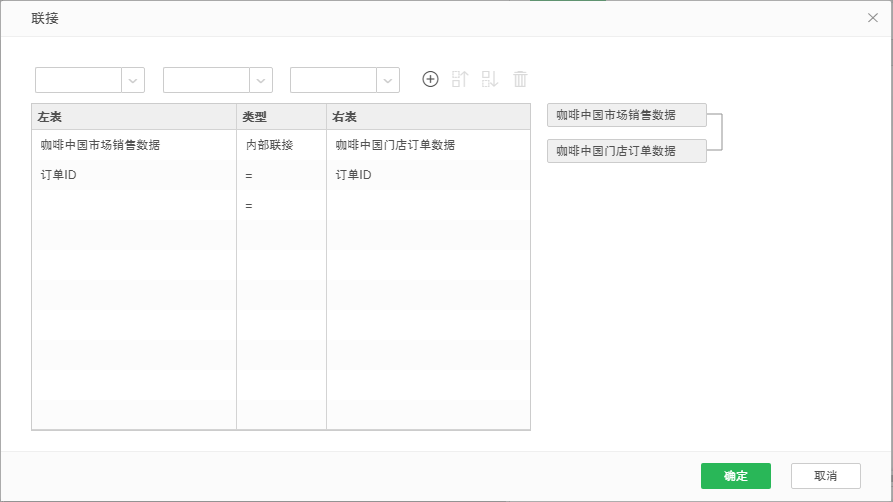893x502 pixels.
Task: Click the empty row's = operator cell
Action: tap(250, 206)
